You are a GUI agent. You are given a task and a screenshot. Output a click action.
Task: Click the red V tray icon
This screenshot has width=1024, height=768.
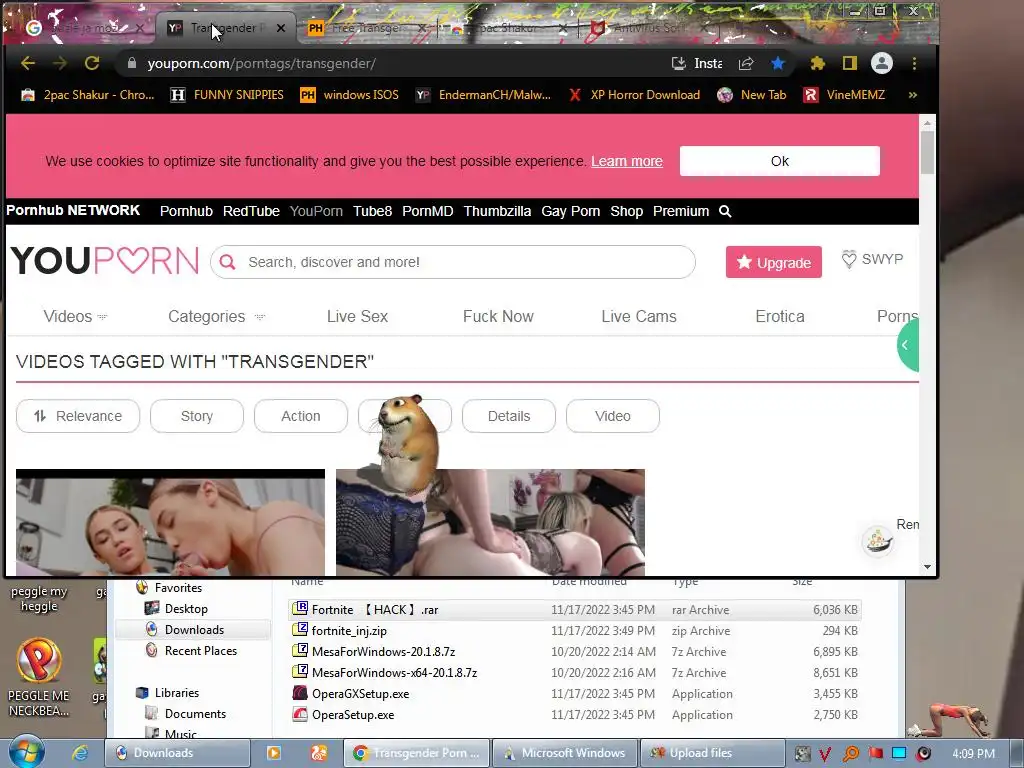pos(825,754)
